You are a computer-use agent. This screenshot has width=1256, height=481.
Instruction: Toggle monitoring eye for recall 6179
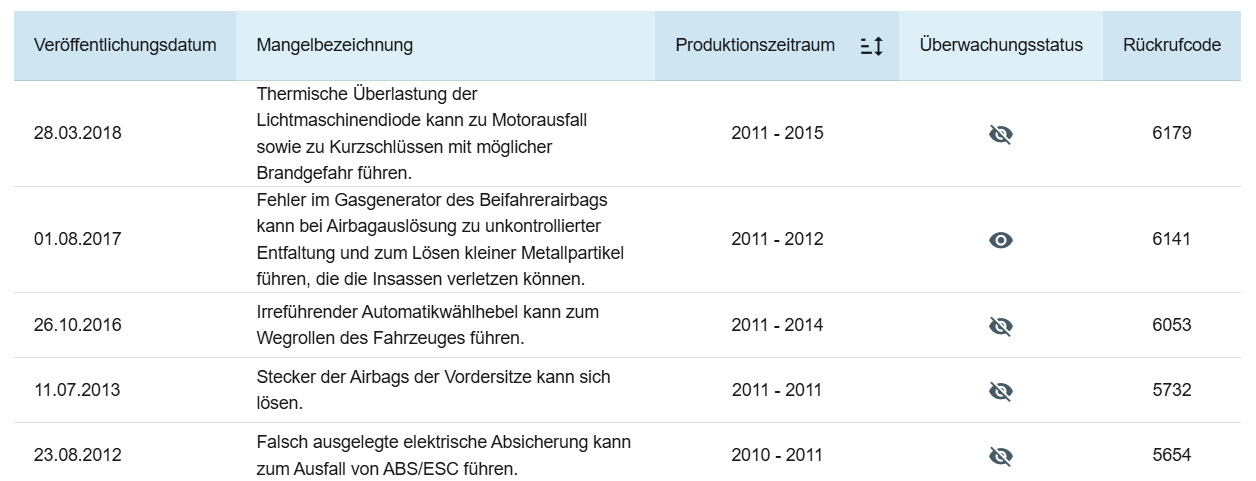(x=1000, y=134)
